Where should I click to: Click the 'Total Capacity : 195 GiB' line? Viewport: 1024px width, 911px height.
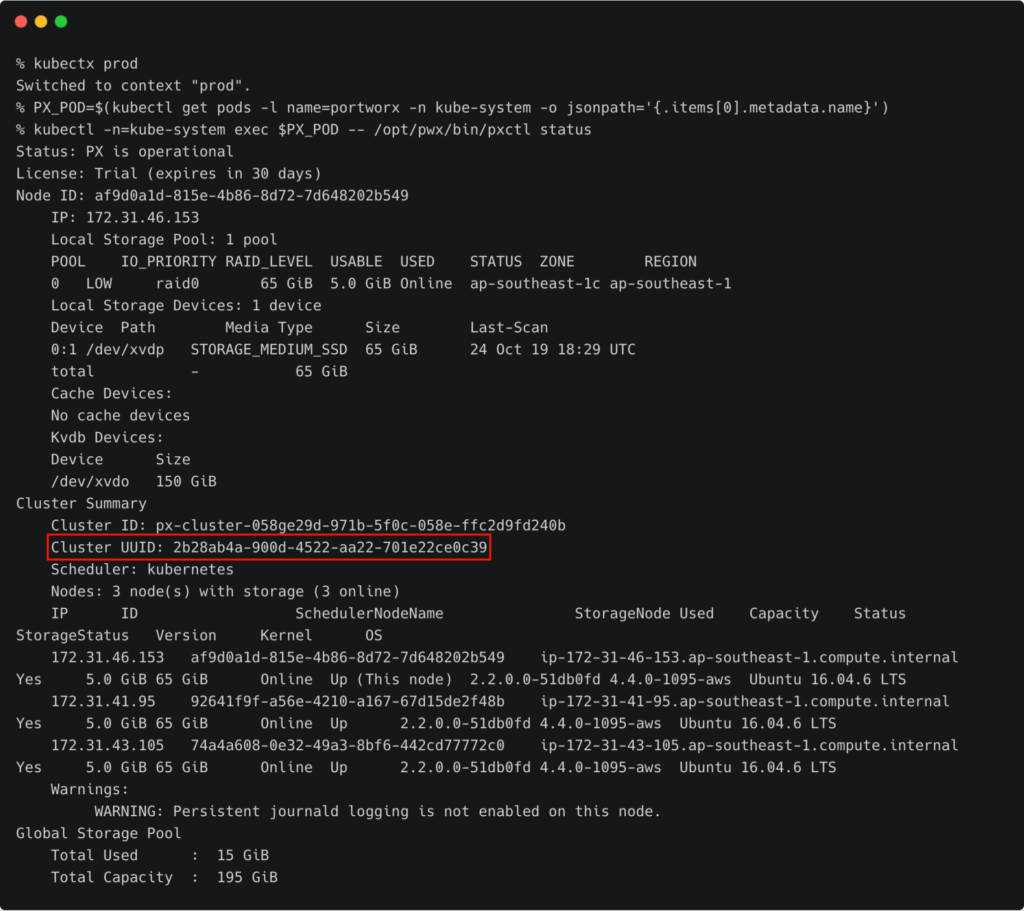(x=164, y=878)
